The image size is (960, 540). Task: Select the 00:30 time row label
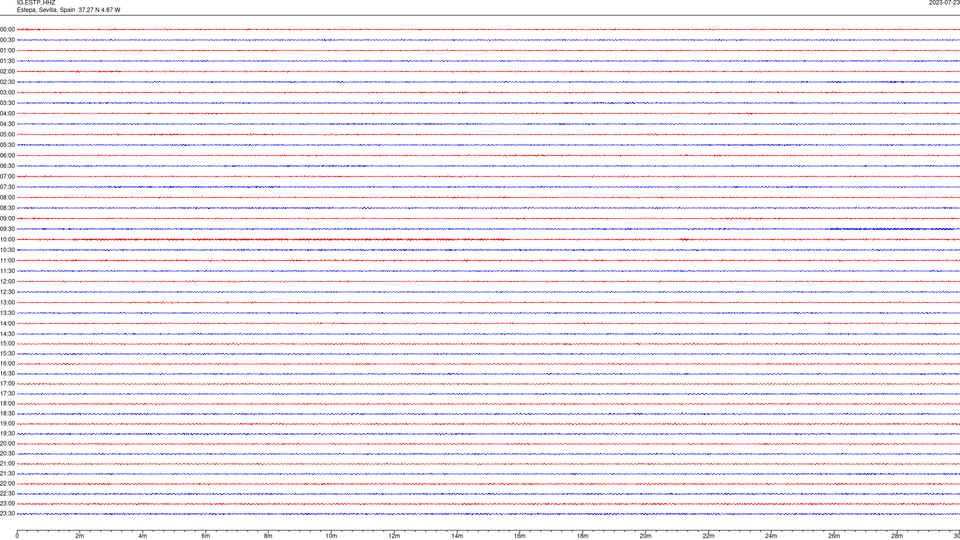[x=7, y=40]
